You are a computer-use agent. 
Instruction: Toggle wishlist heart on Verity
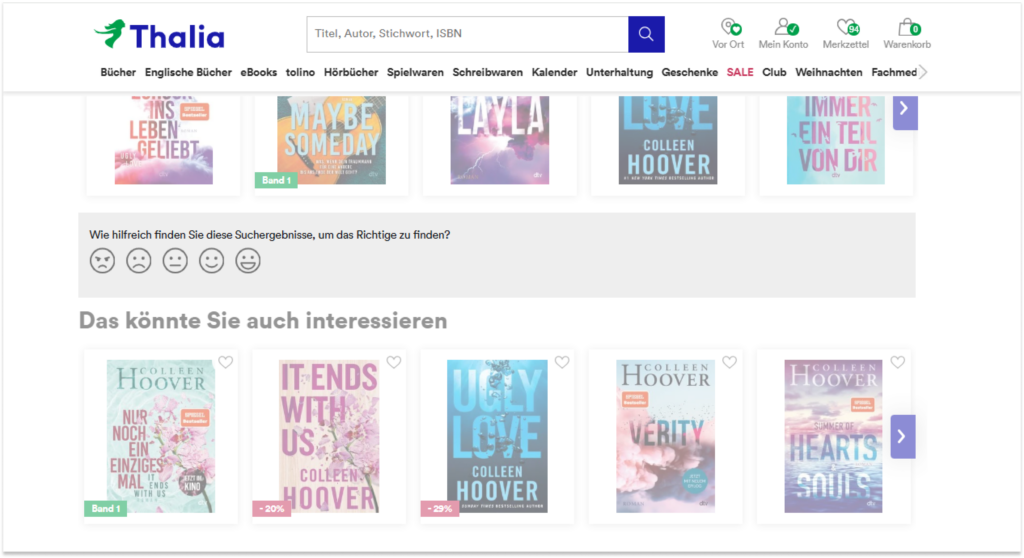729,362
